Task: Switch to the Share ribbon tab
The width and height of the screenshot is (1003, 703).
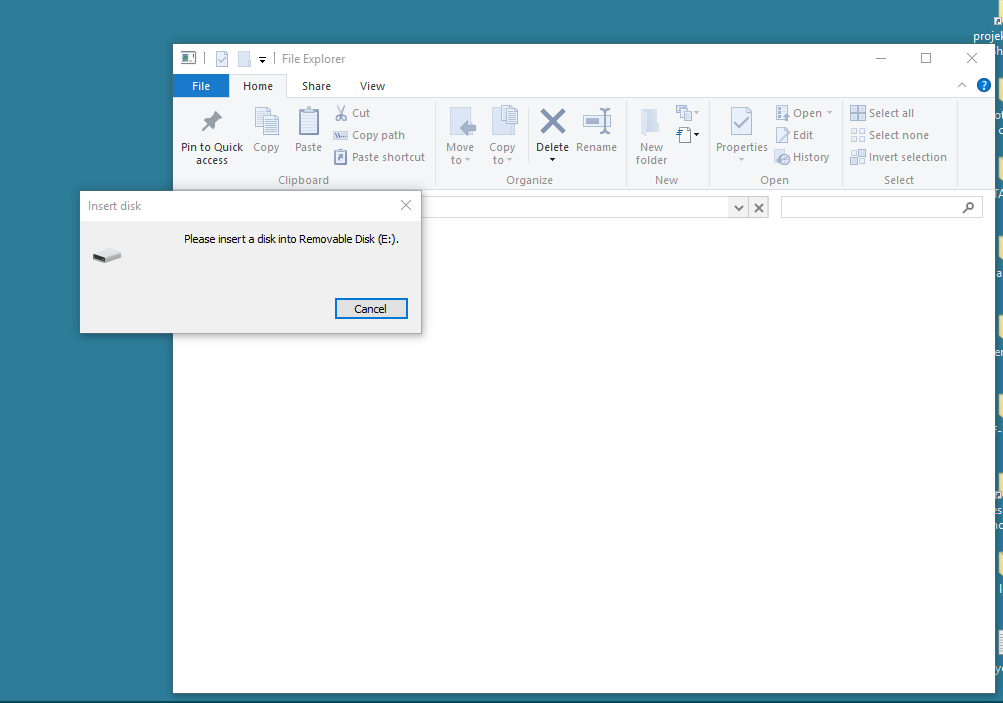Action: click(x=316, y=86)
